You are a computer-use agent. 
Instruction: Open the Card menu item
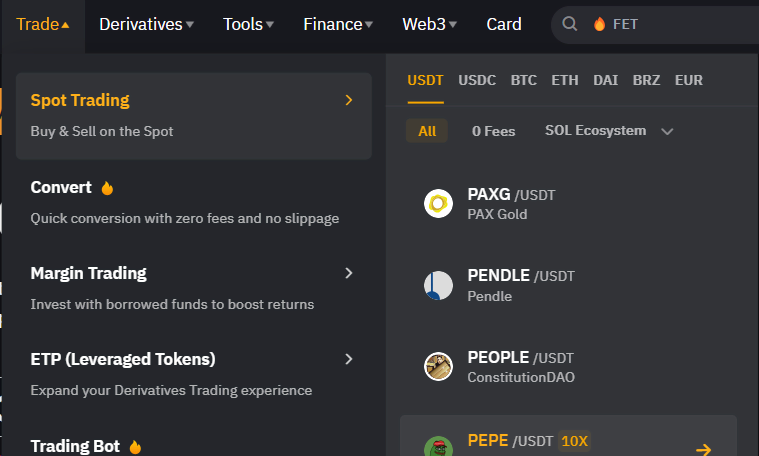(x=503, y=24)
